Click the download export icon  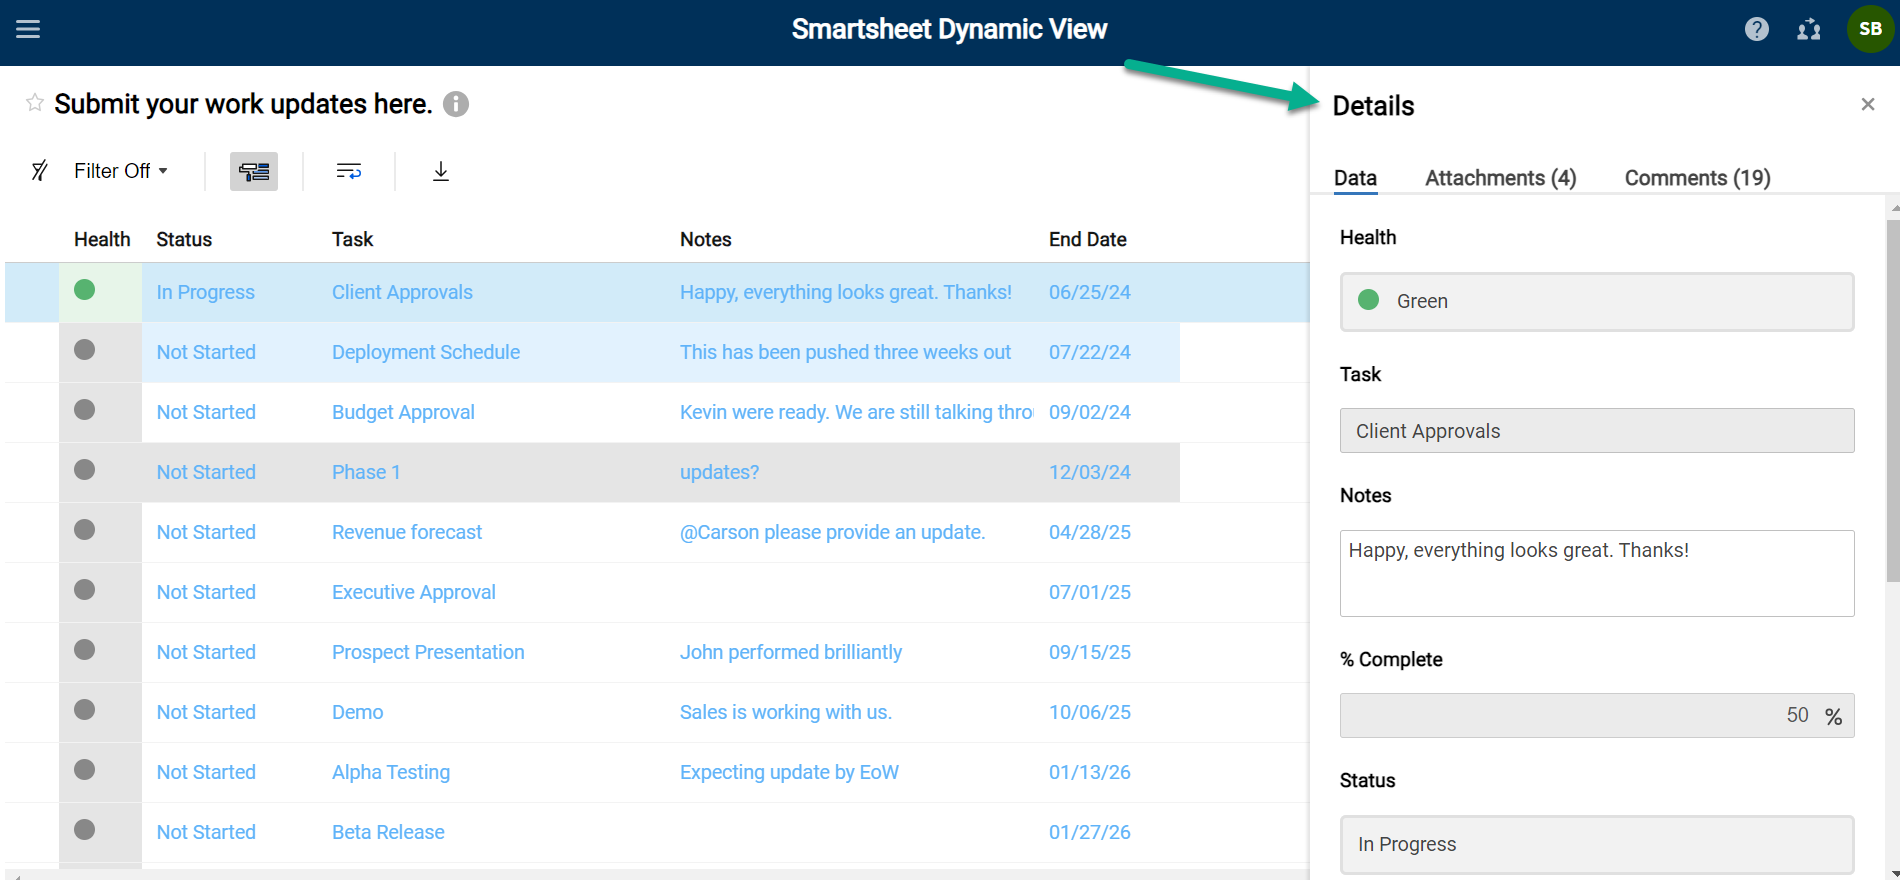click(x=441, y=171)
